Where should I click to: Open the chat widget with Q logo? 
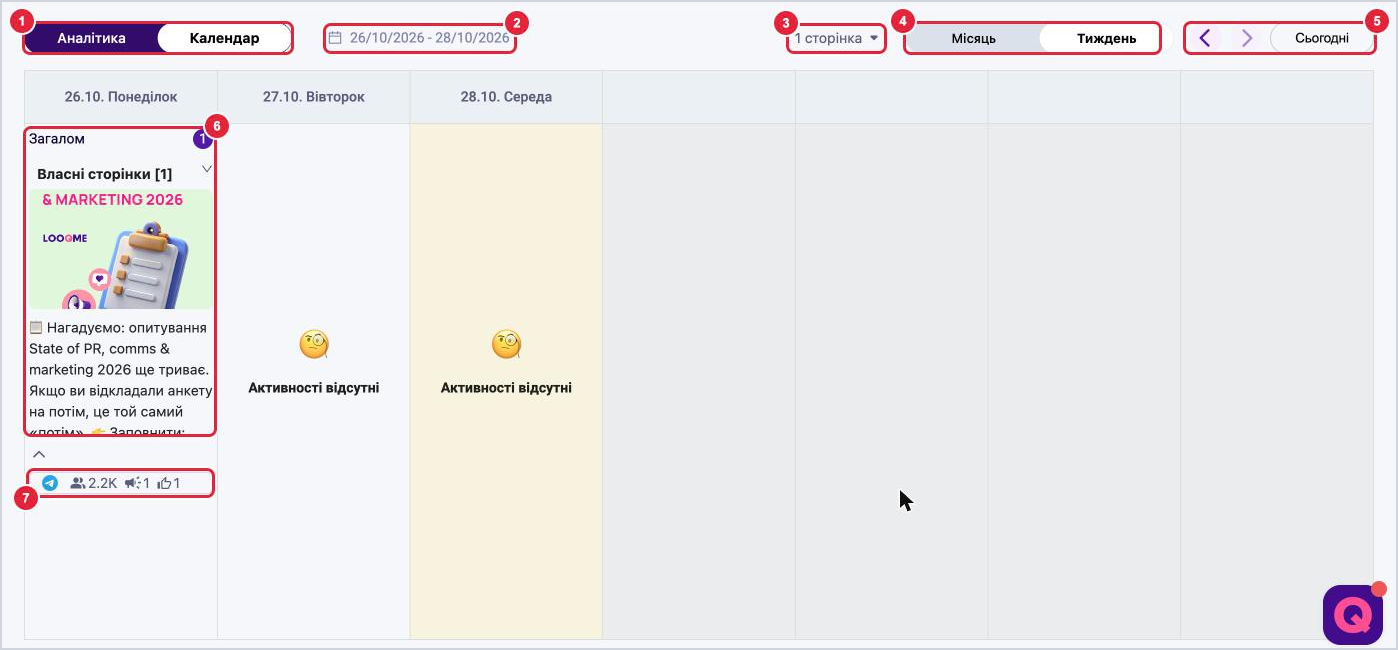pos(1352,614)
